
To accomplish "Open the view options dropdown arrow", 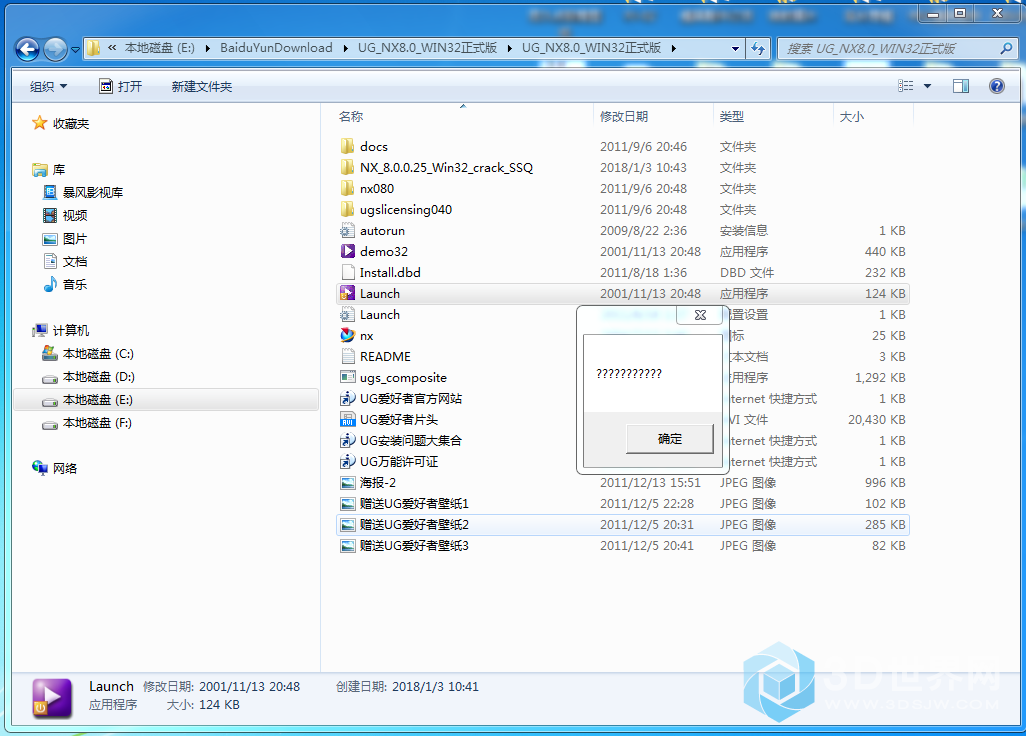I will tap(927, 86).
